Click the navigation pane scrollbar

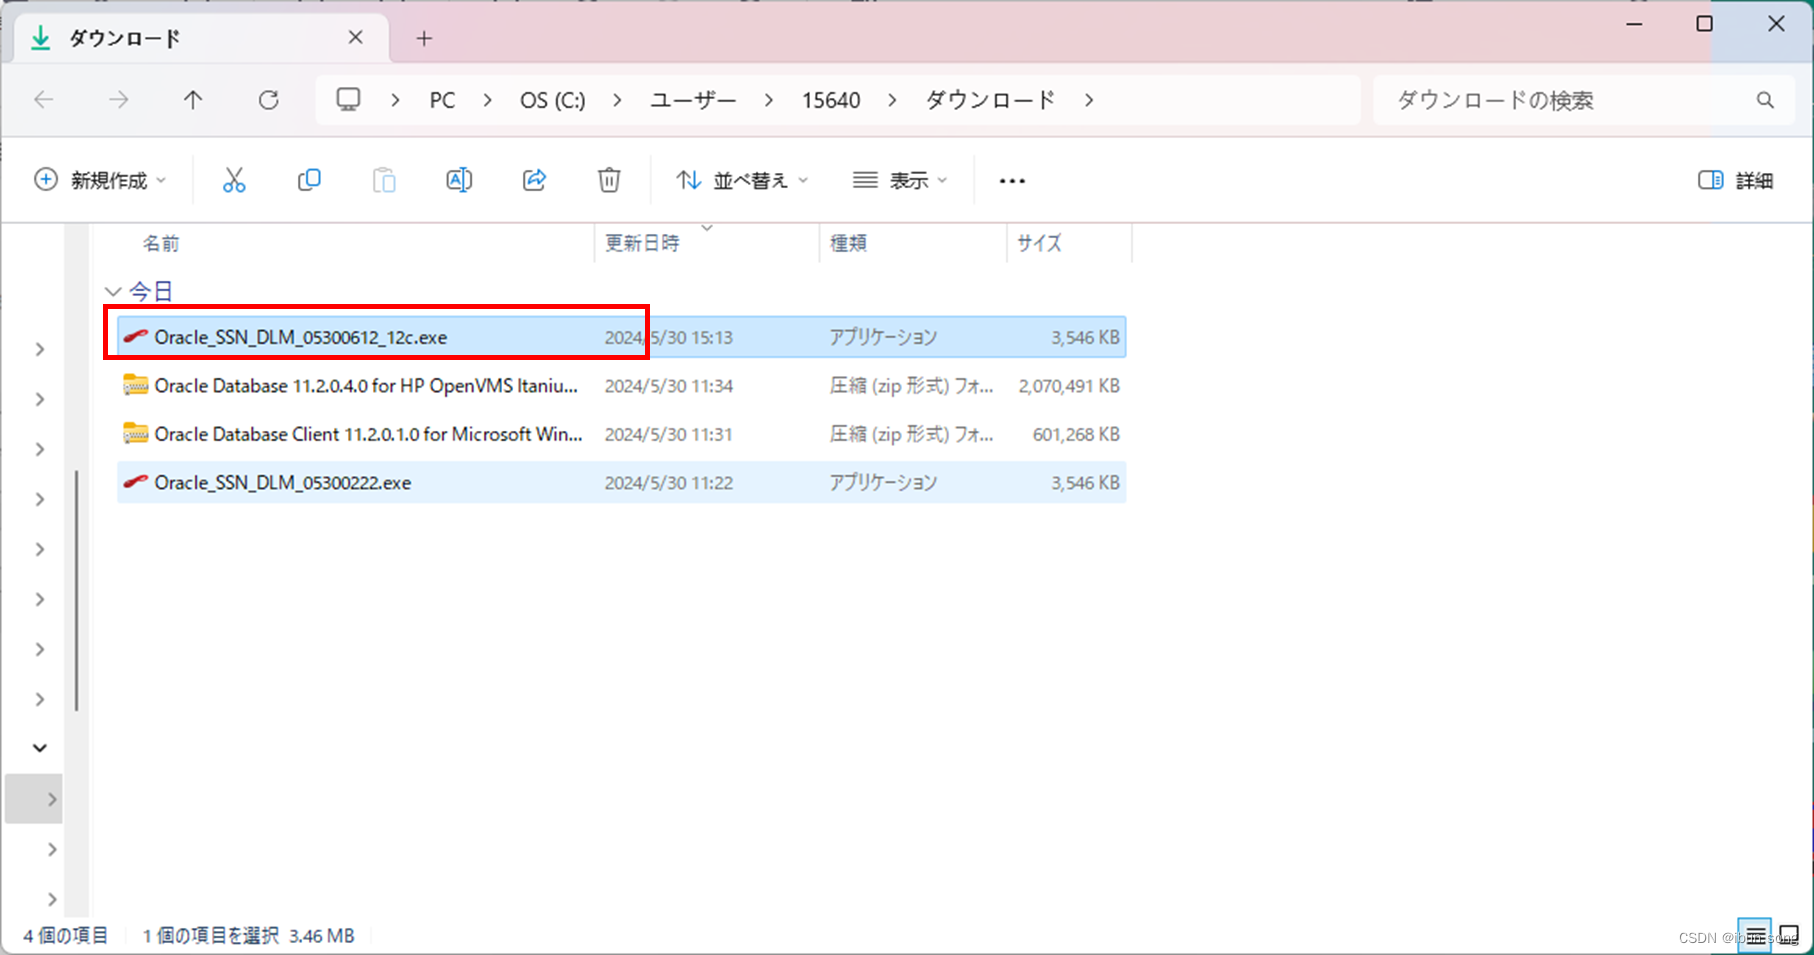[76, 590]
